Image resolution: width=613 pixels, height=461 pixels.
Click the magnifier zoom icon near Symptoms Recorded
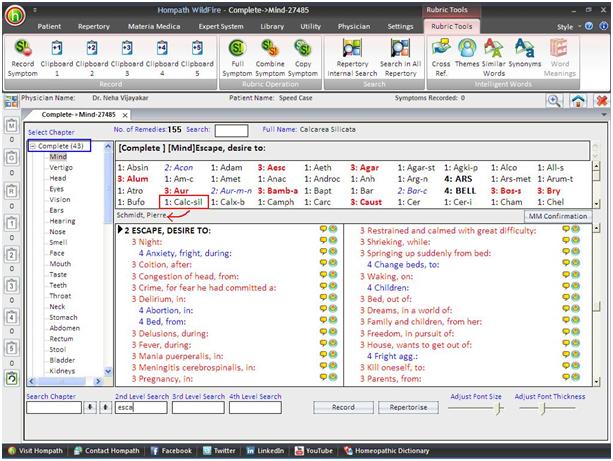pos(554,101)
